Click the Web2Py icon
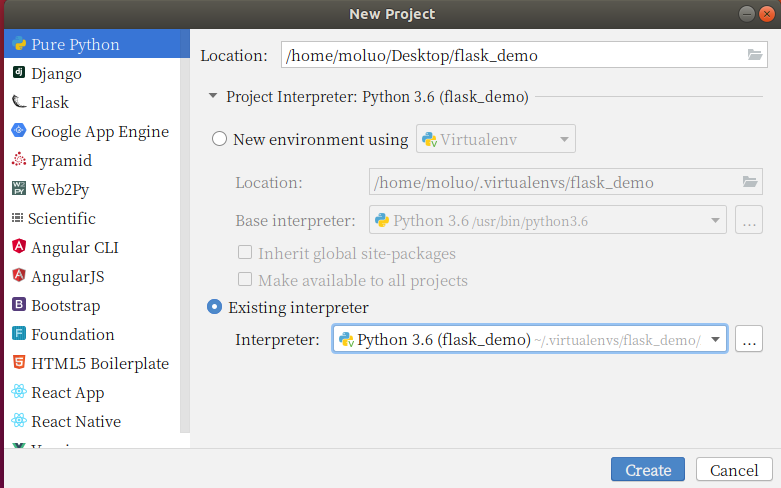Screen dimensions: 781x488 point(19,188)
